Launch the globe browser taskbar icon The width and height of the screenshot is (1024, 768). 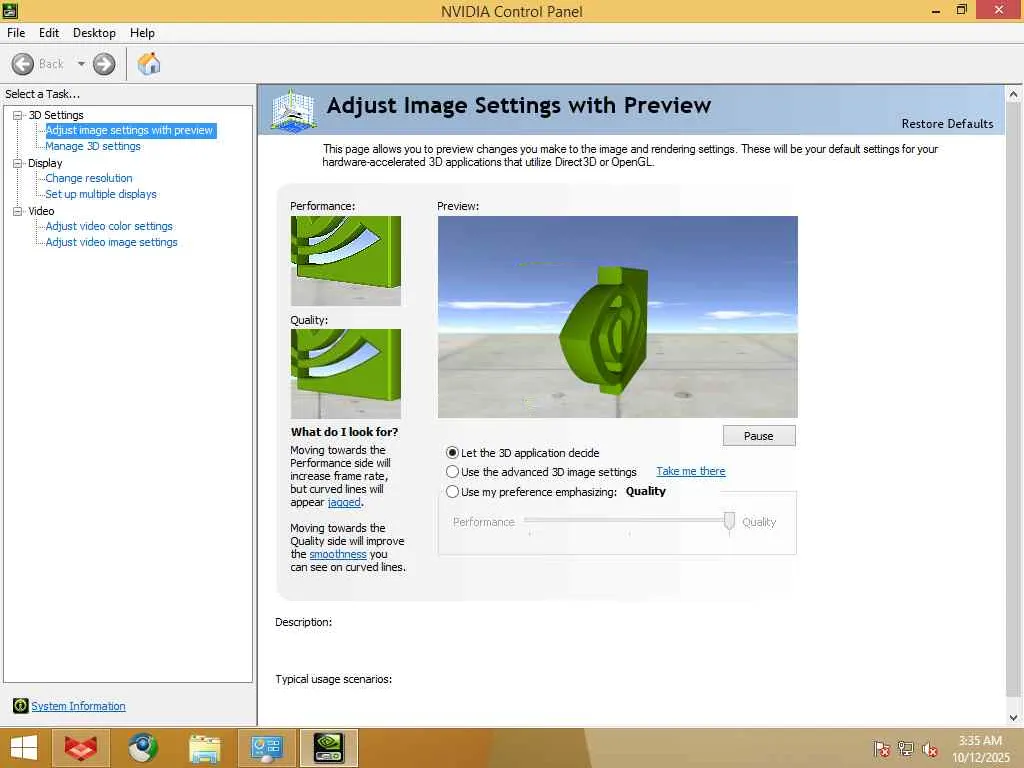point(142,748)
